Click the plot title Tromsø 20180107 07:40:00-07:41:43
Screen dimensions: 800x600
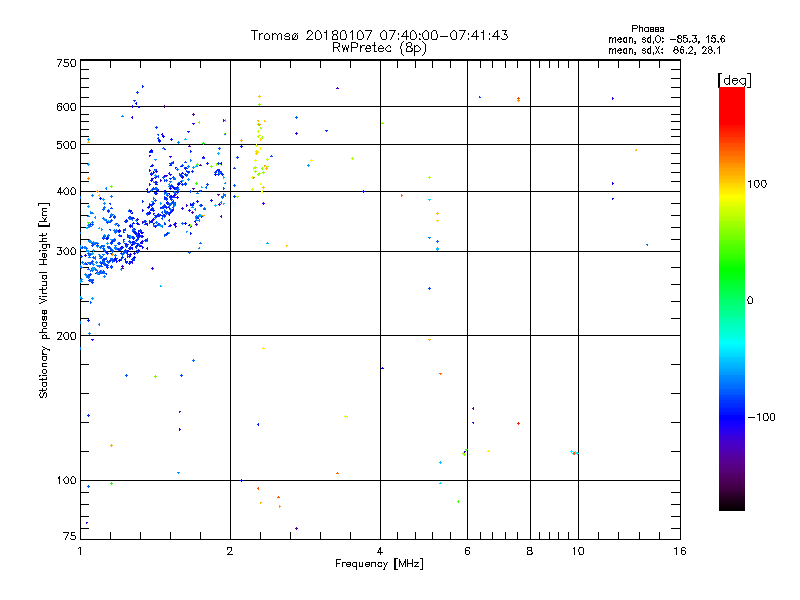click(379, 35)
